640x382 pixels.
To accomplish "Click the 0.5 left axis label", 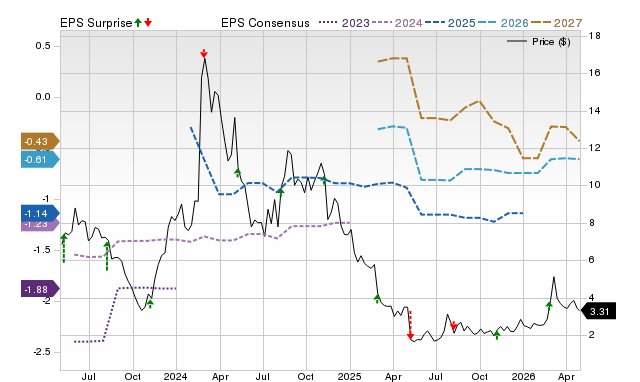I will click(x=43, y=46).
